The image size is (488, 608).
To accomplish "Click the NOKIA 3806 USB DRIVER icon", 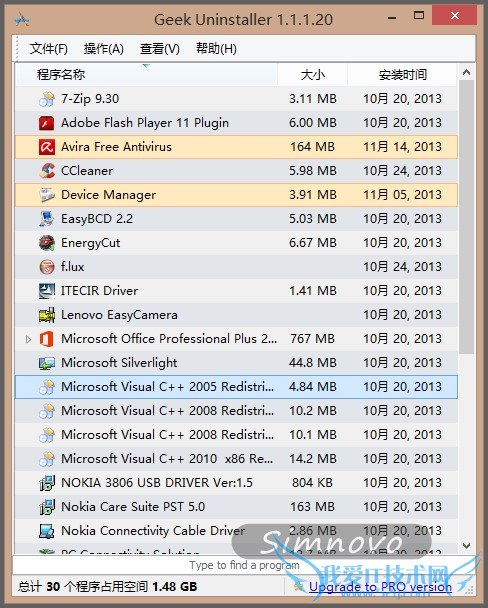I will 47,484.
